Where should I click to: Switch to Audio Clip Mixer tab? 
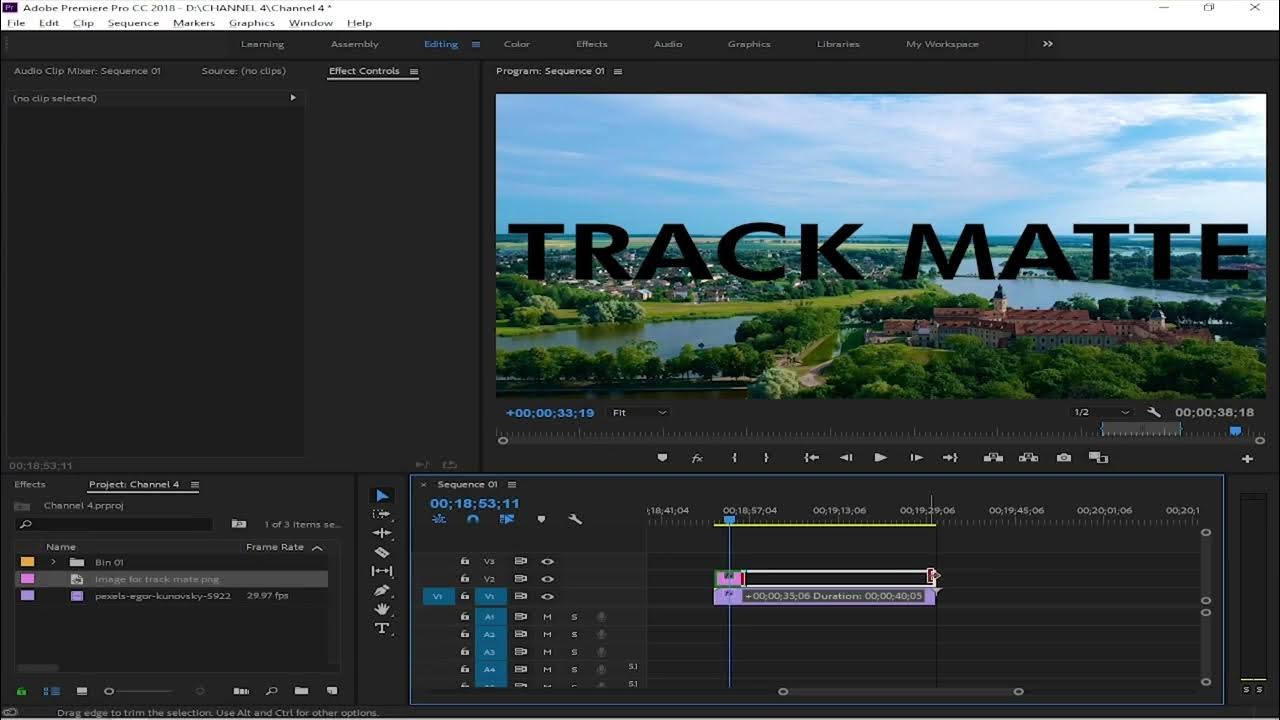click(87, 71)
